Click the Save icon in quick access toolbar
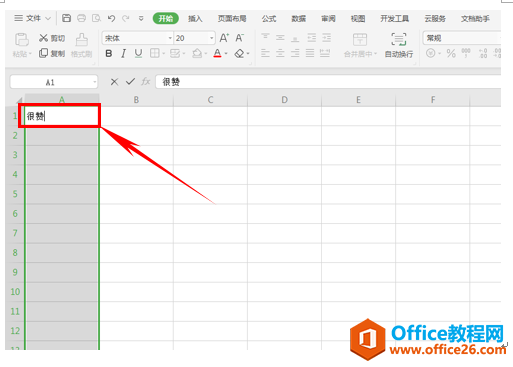Viewport: 513px width, 367px height. pyautogui.click(x=67, y=18)
